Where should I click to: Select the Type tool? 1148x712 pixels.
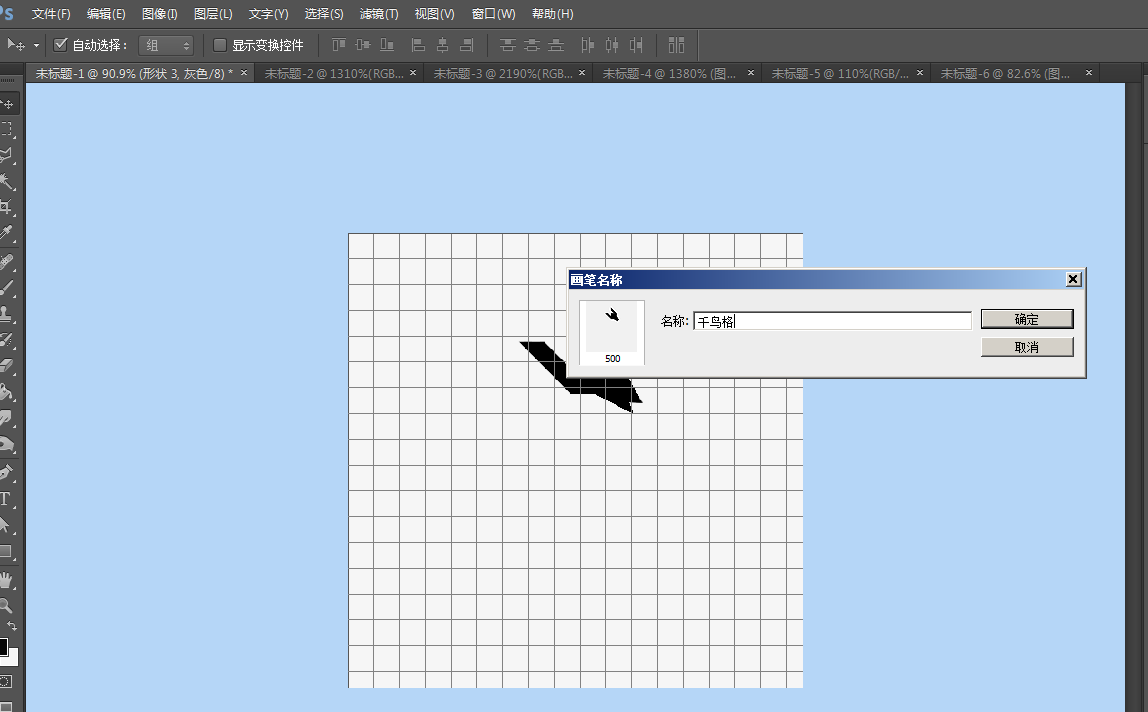[x=7, y=499]
